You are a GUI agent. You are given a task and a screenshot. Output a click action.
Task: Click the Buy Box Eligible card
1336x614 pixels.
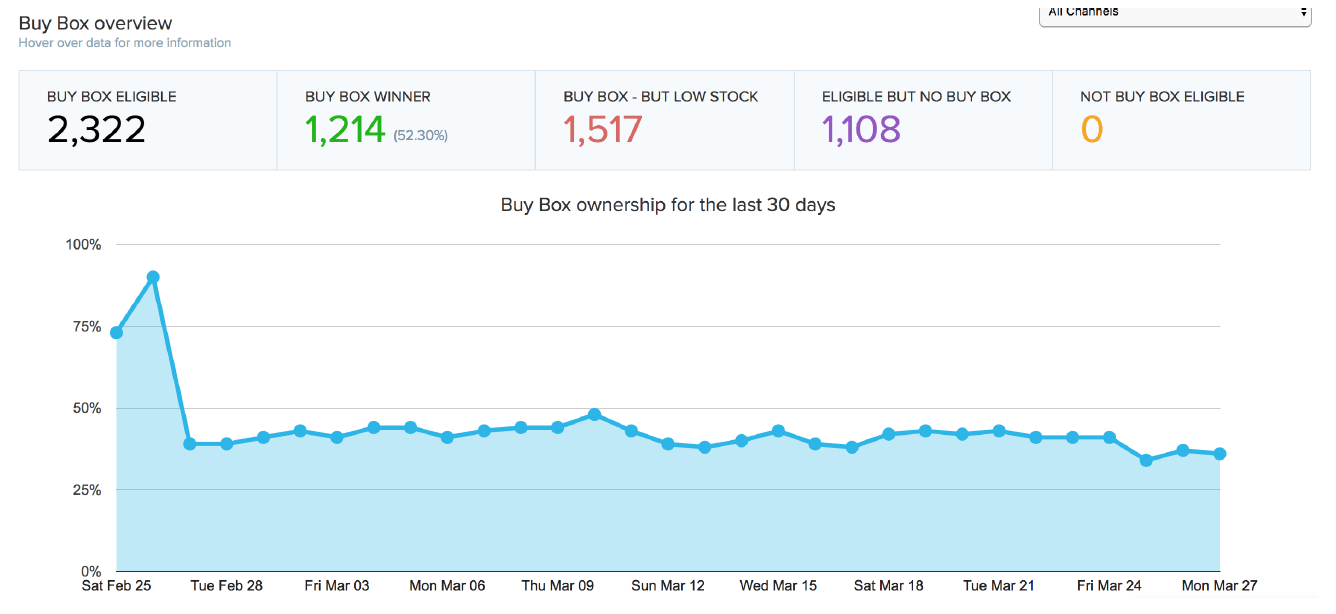(147, 120)
